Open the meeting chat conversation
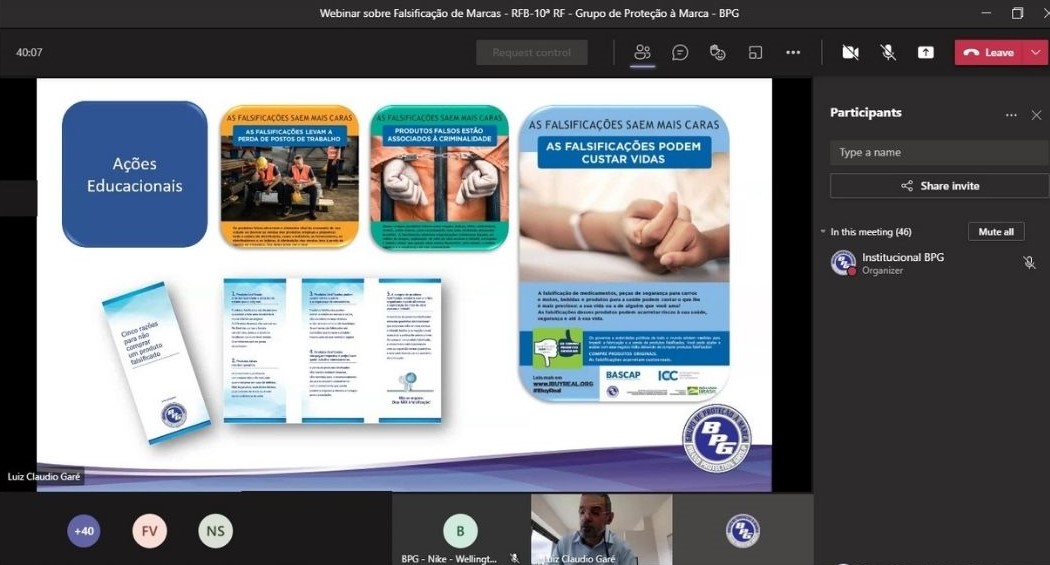Screen dimensions: 1050x565 [x=680, y=53]
